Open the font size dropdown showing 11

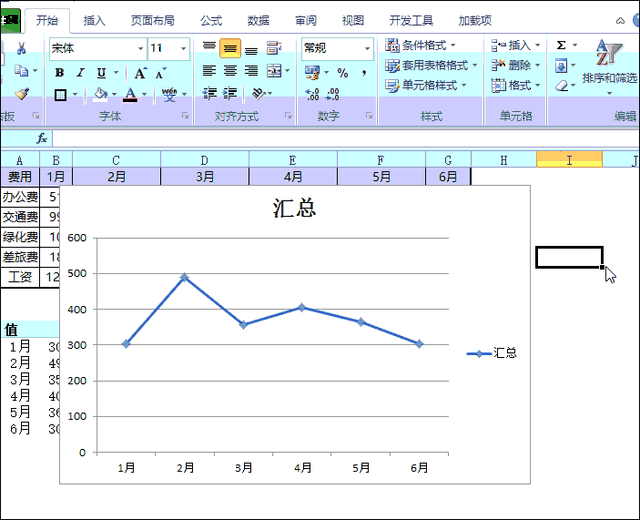click(183, 49)
